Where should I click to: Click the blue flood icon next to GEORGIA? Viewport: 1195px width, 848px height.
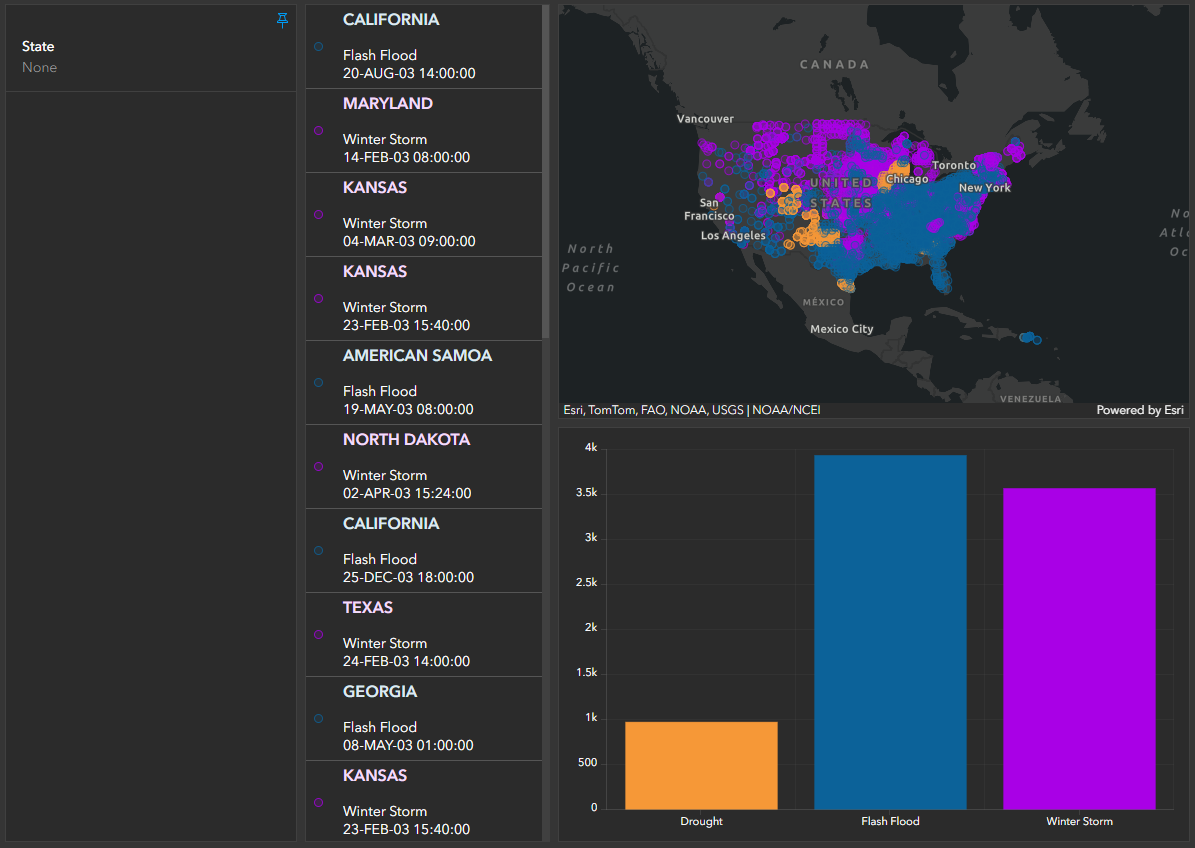click(319, 718)
